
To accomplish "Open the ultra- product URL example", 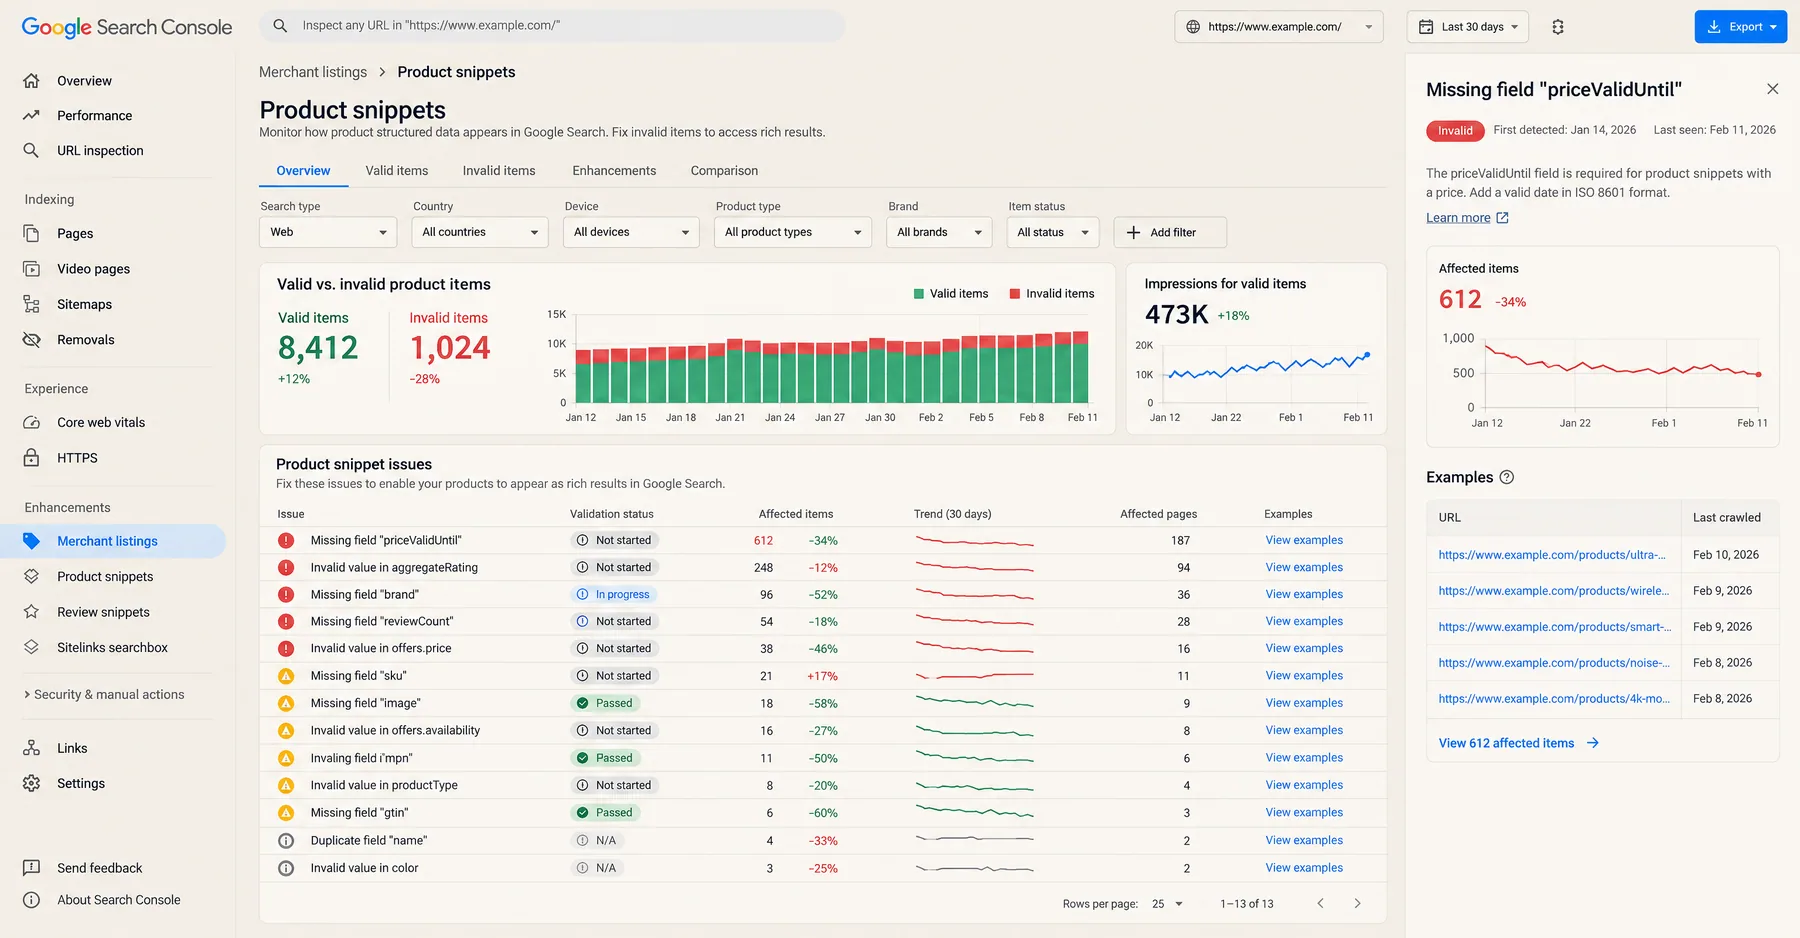I will (x=1552, y=555).
